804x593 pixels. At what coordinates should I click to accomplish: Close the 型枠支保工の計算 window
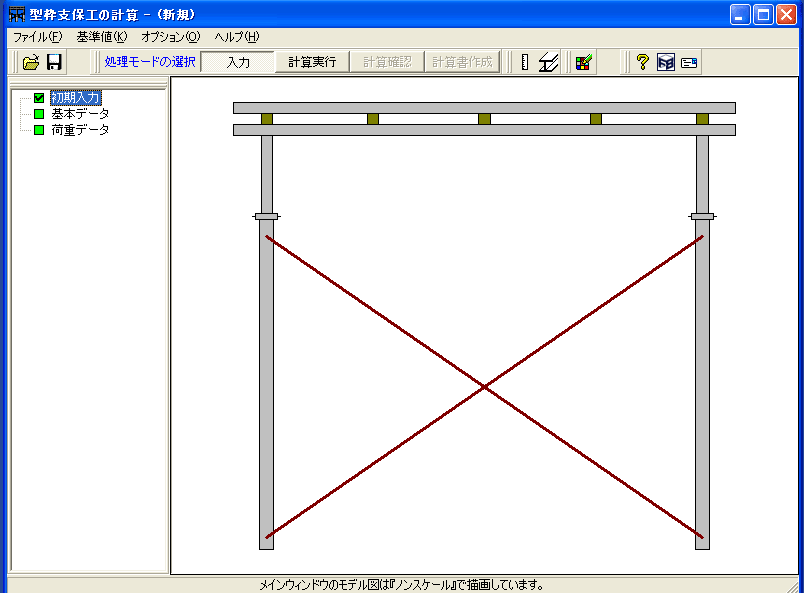point(786,14)
